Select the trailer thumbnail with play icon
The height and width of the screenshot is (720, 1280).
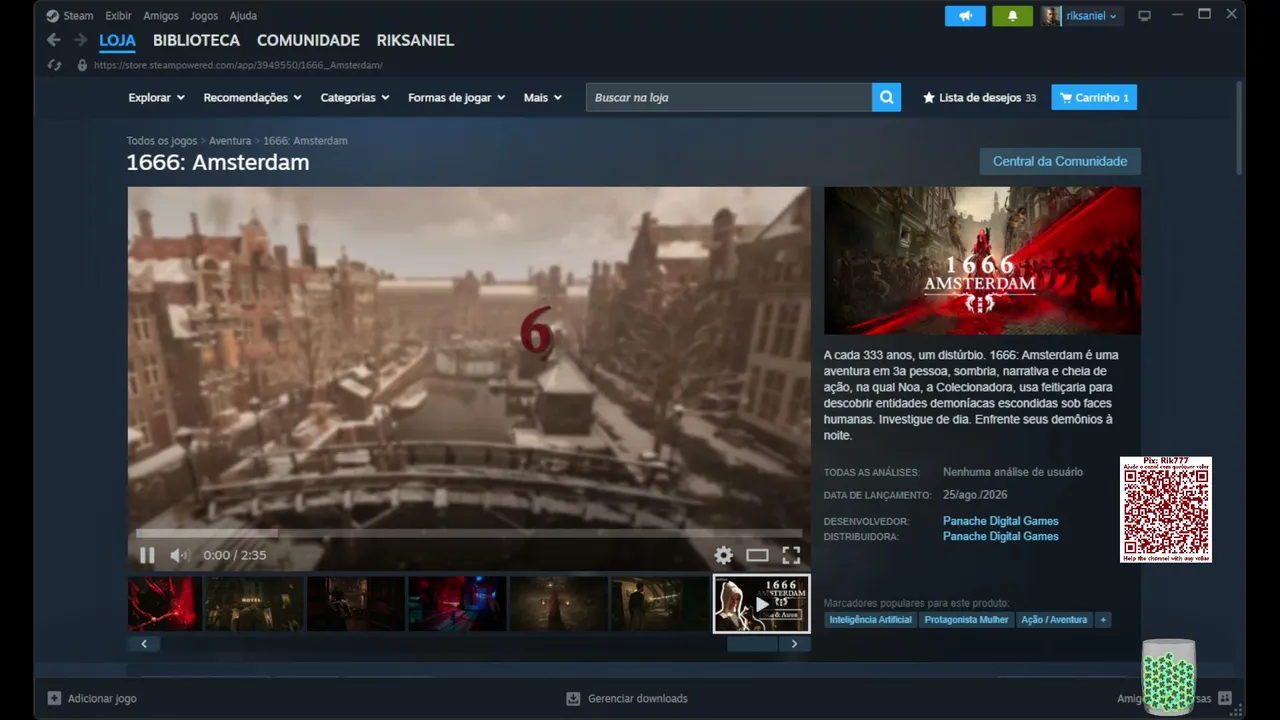(762, 604)
